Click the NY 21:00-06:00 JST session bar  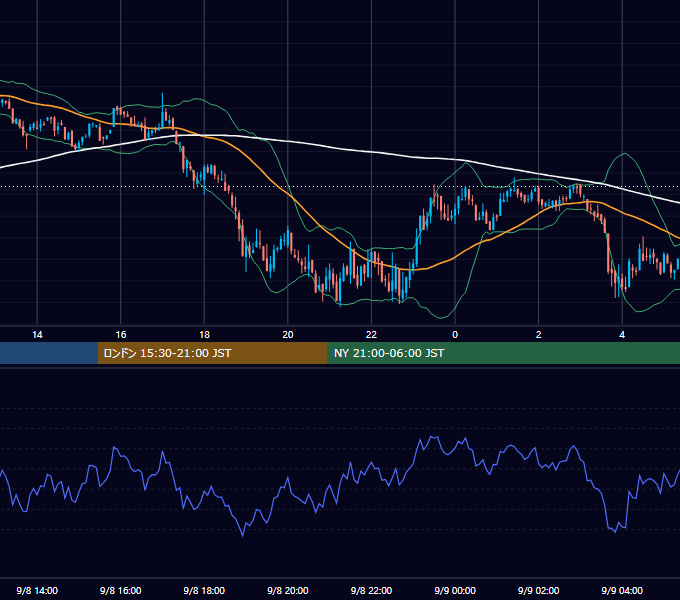[x=503, y=353]
